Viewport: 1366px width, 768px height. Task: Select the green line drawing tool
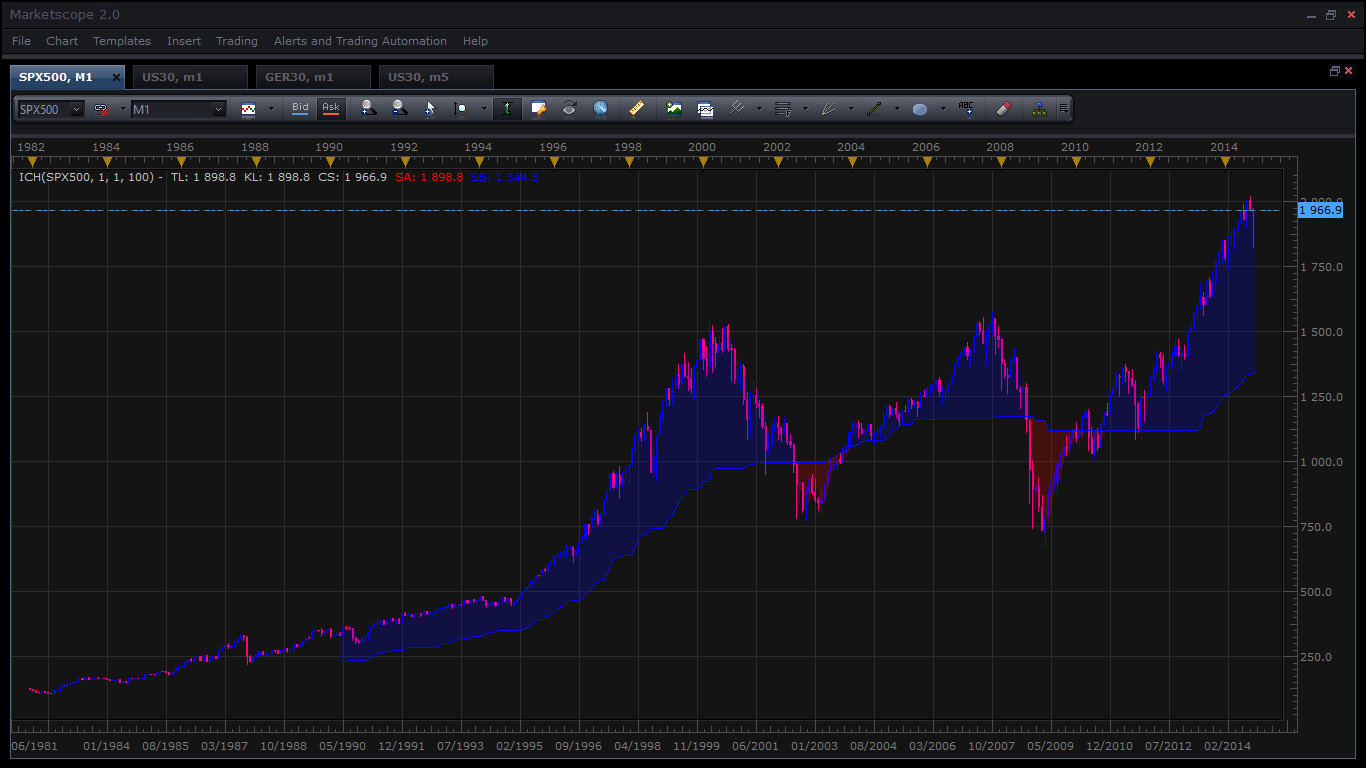tap(875, 109)
